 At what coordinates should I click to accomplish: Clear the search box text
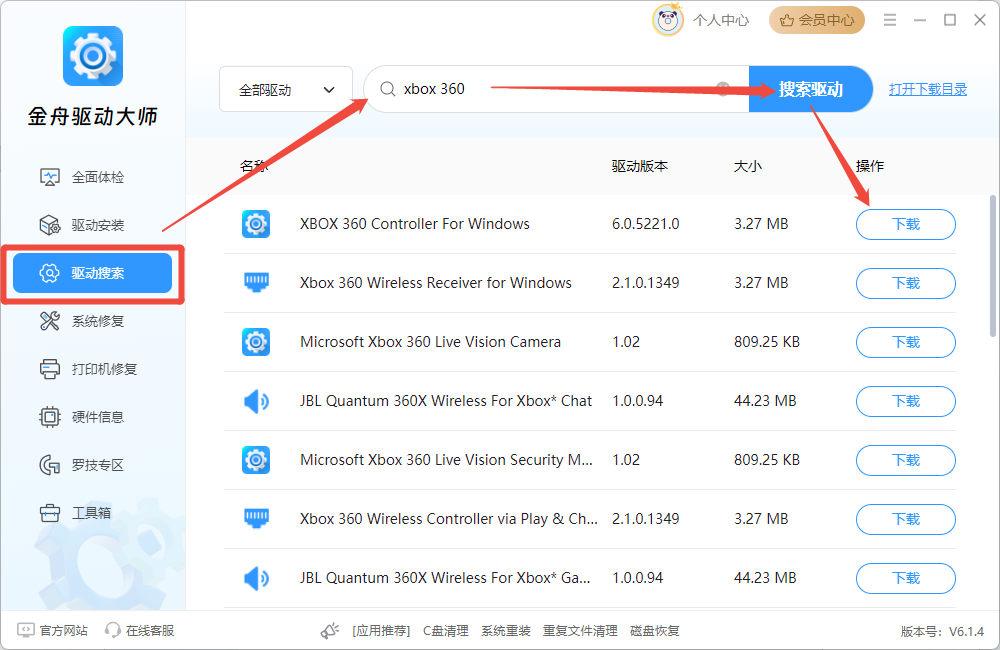723,89
